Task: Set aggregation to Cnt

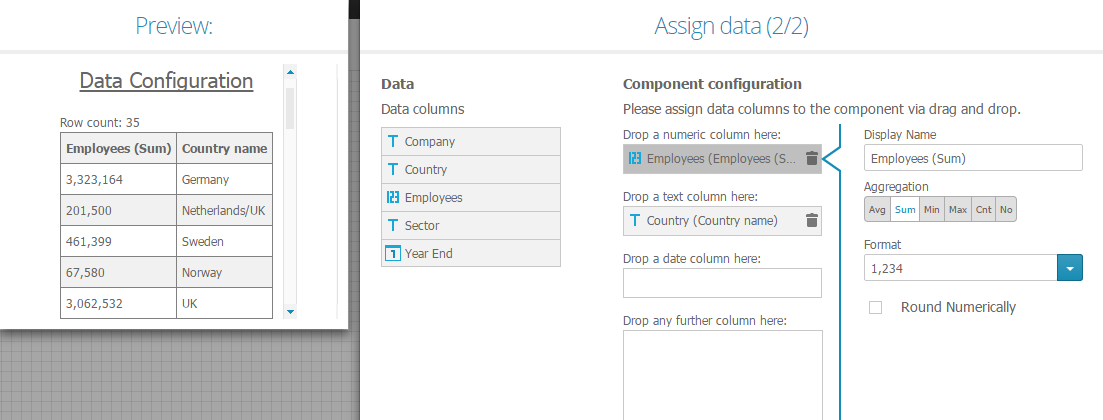Action: (x=983, y=210)
